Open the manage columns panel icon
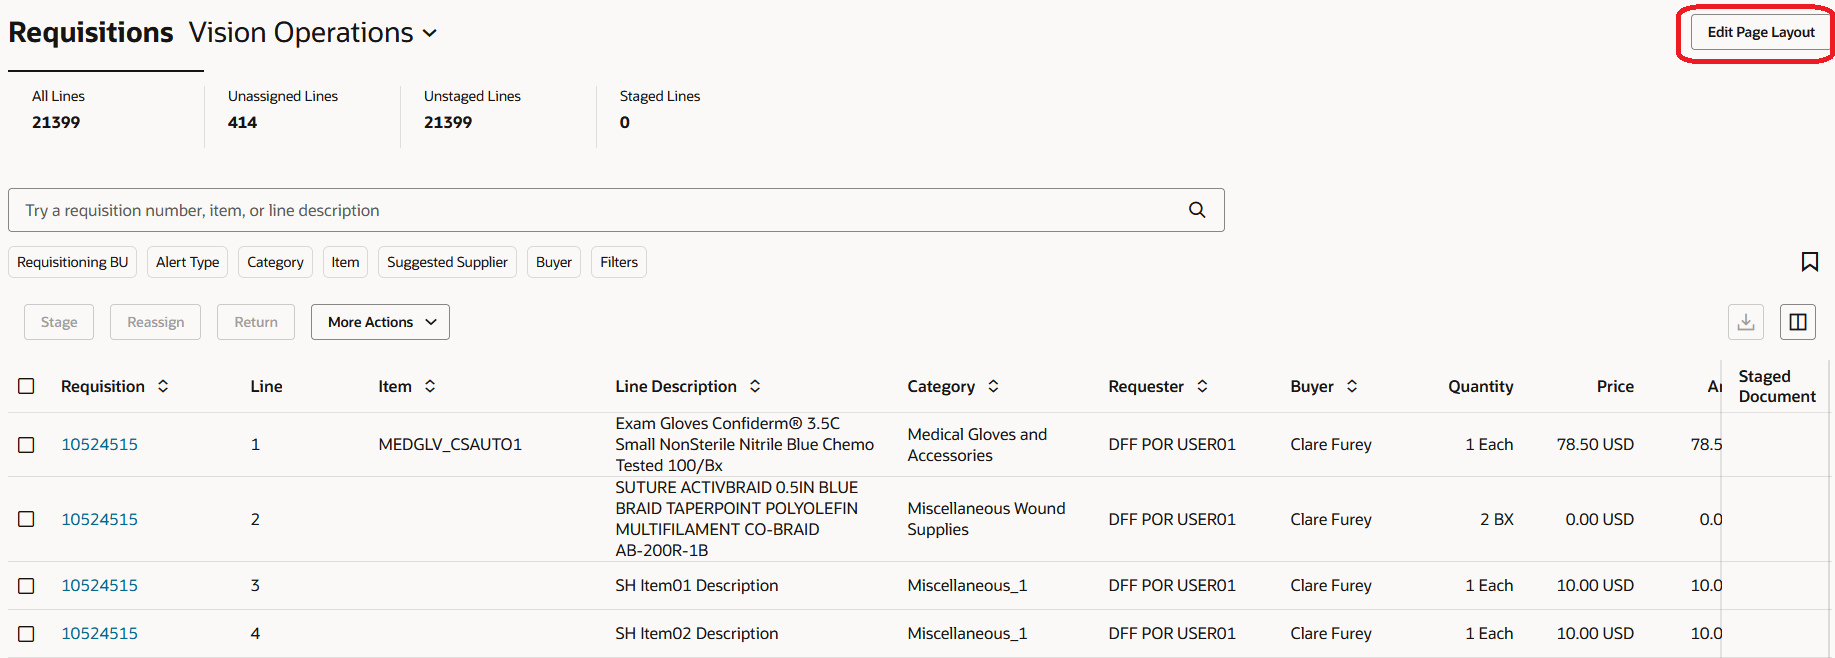The image size is (1835, 658). pyautogui.click(x=1797, y=321)
